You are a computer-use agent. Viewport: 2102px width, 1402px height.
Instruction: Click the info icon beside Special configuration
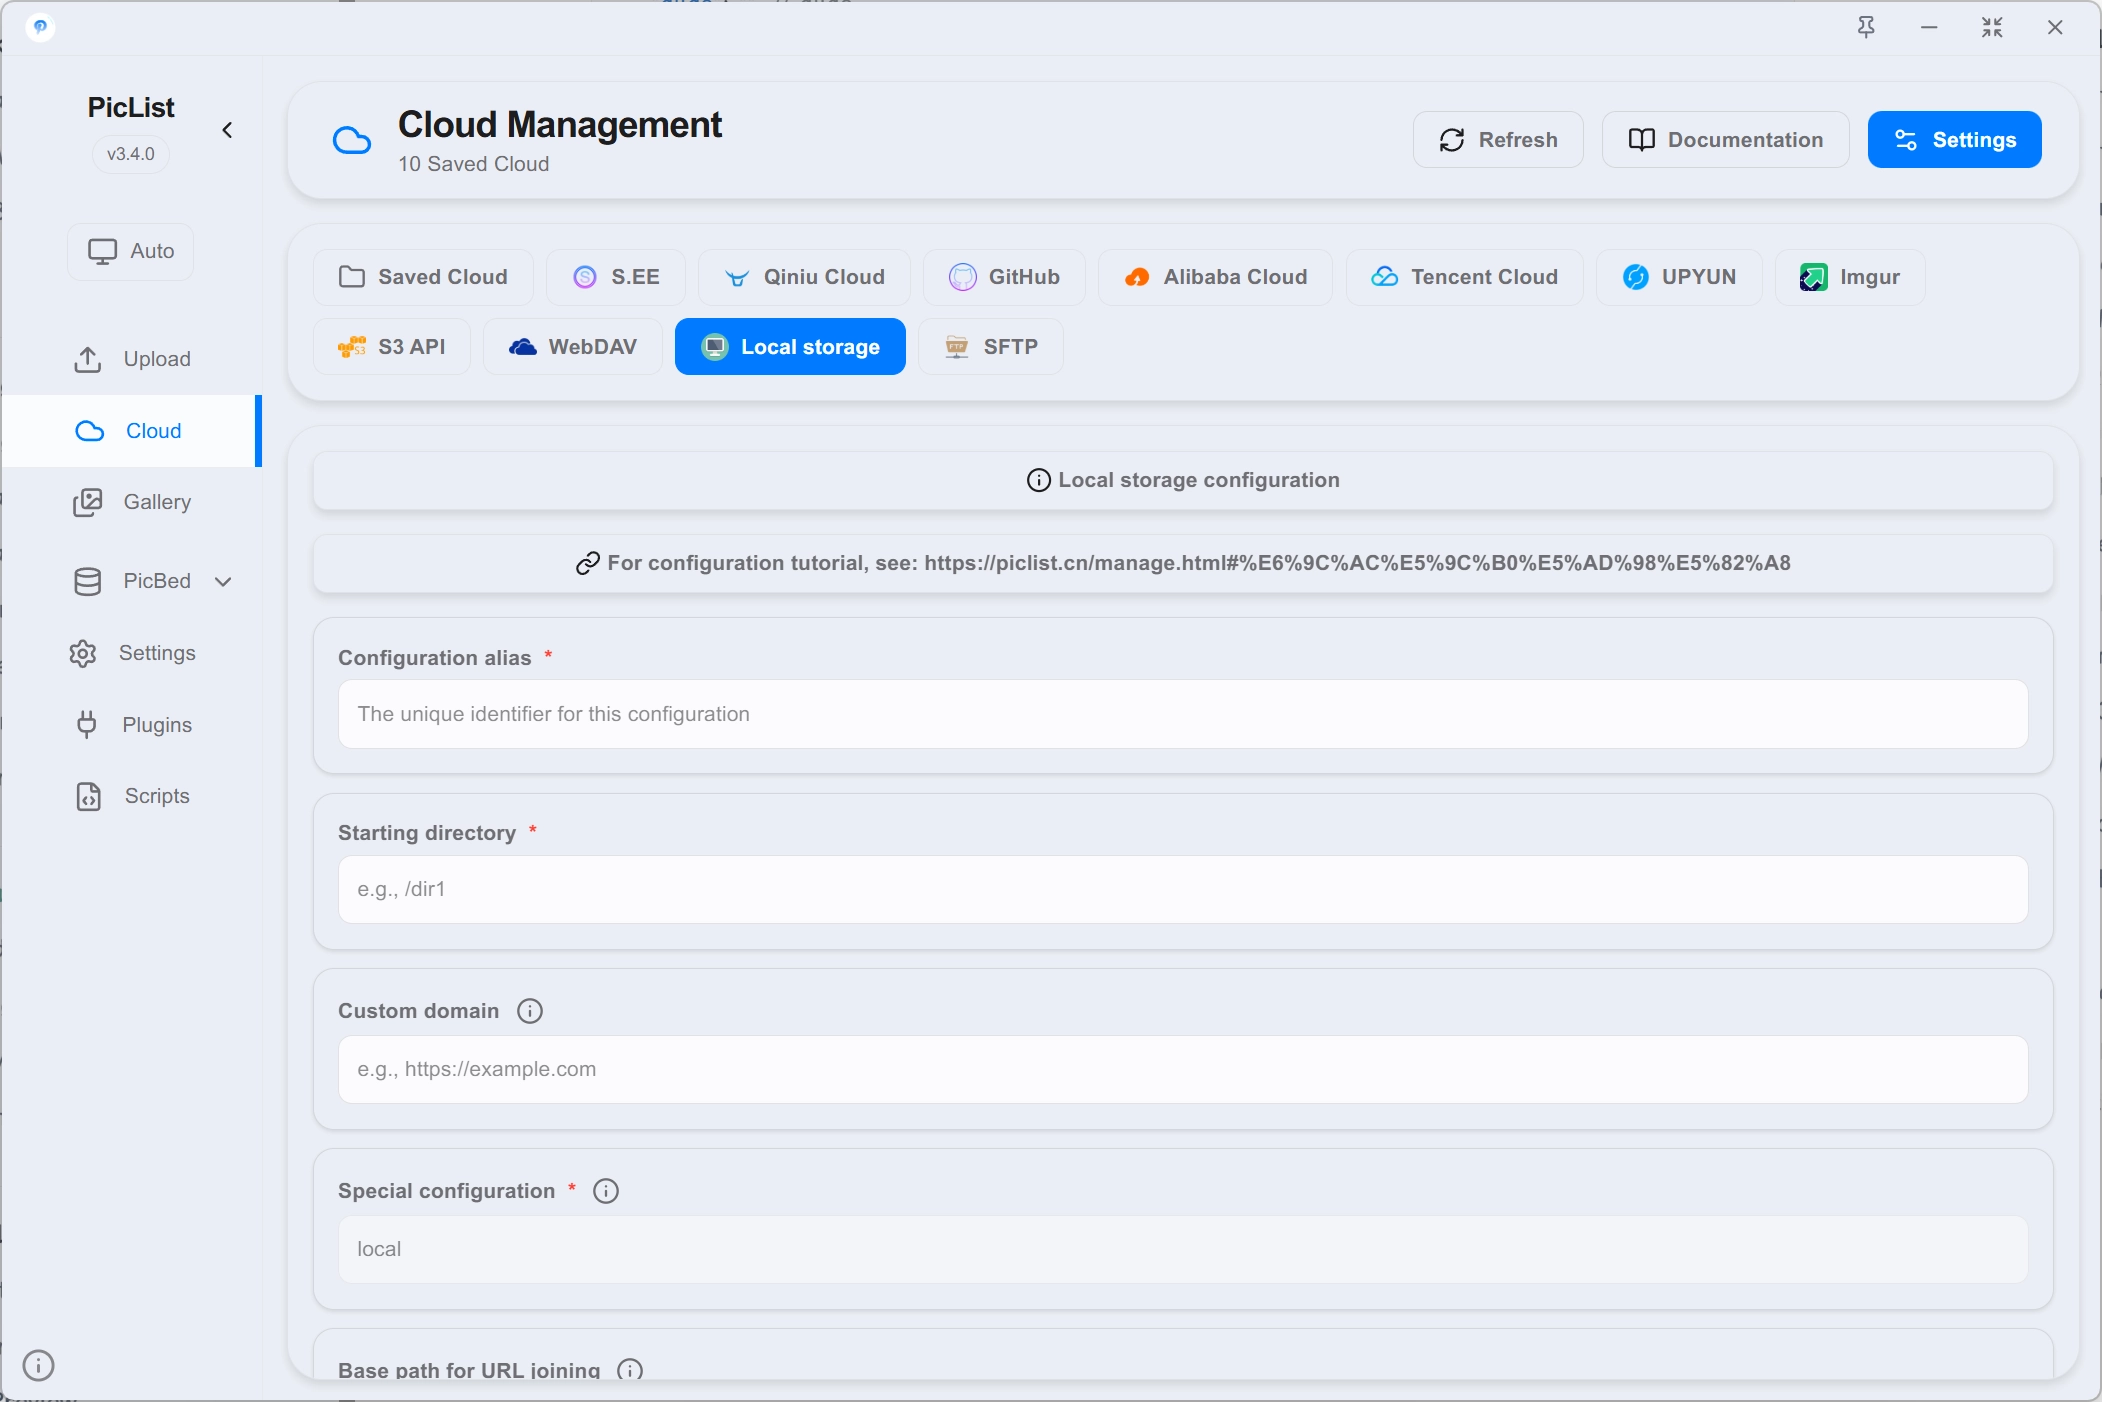click(606, 1191)
